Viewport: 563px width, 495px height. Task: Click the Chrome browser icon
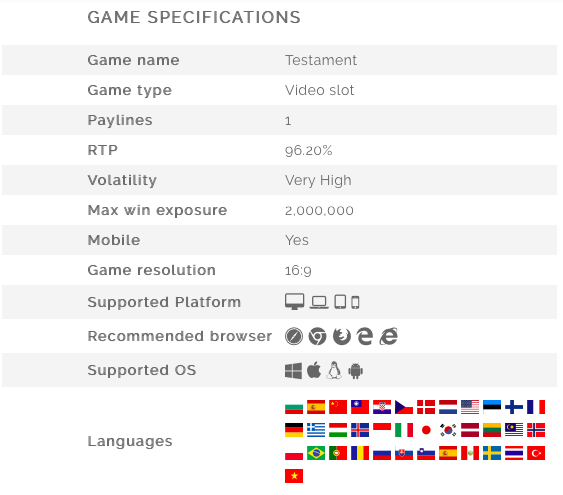pos(318,336)
